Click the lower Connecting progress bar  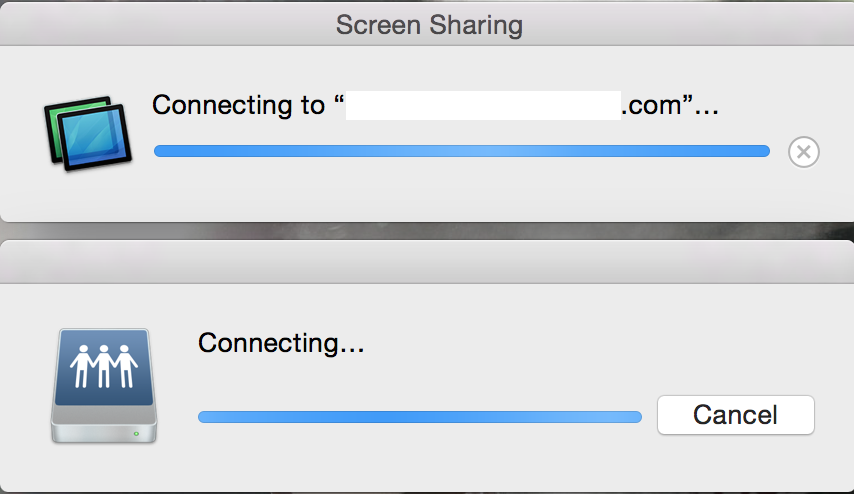[420, 417]
